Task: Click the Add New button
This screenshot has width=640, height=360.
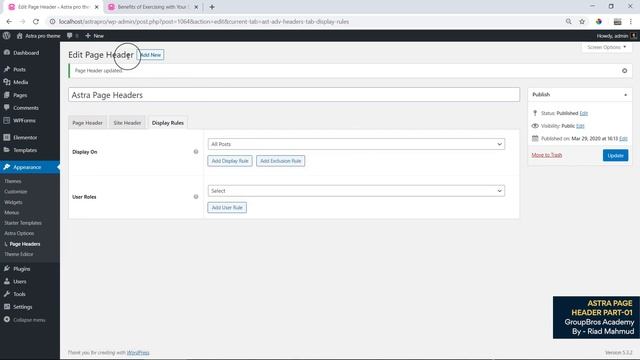Action: coord(151,55)
